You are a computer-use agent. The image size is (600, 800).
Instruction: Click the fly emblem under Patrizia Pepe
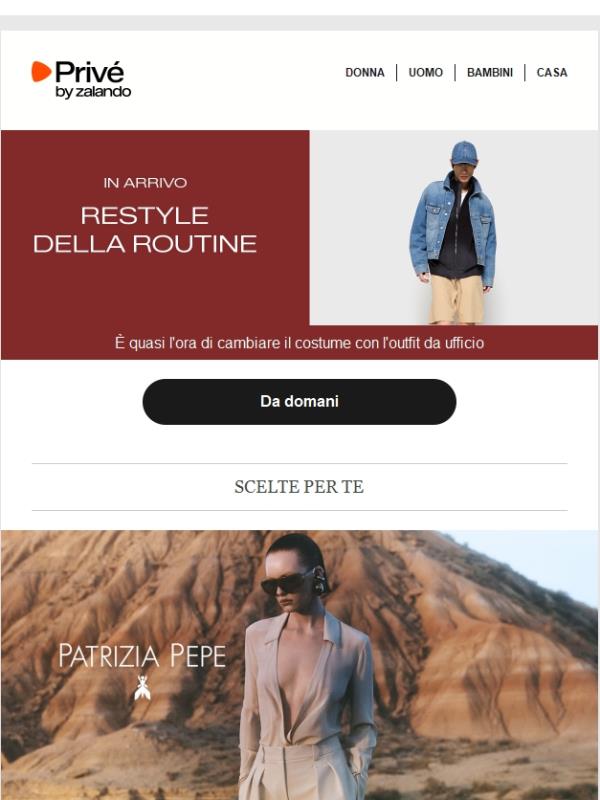(142, 688)
